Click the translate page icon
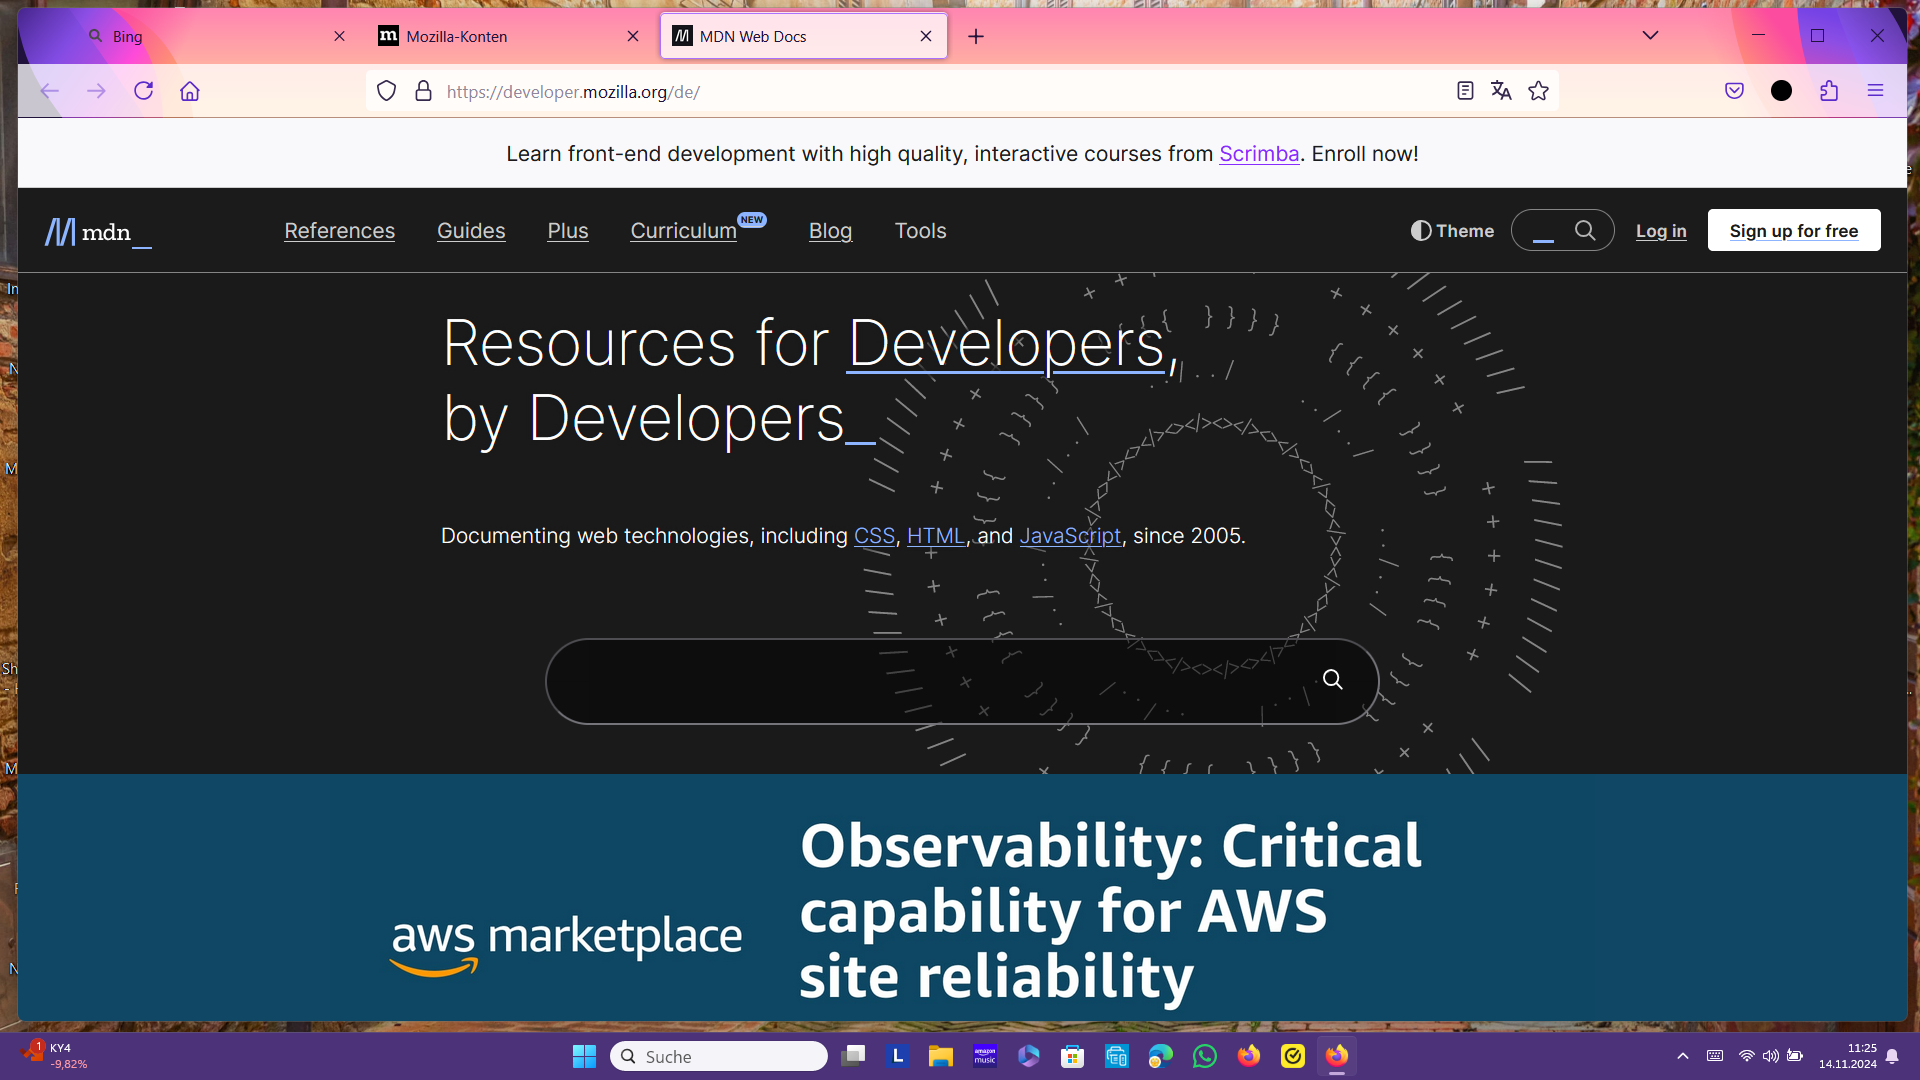Viewport: 1920px width, 1080px height. pos(1501,91)
